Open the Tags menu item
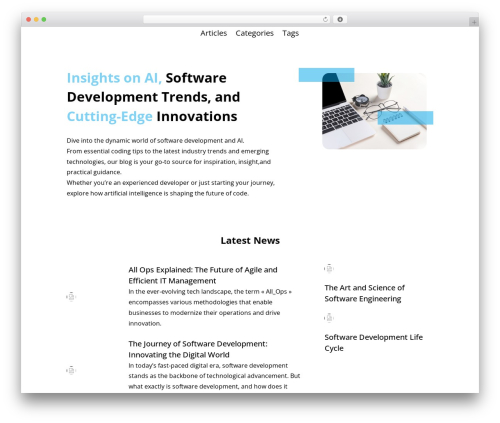Viewport: 500px width, 423px height. 290,33
